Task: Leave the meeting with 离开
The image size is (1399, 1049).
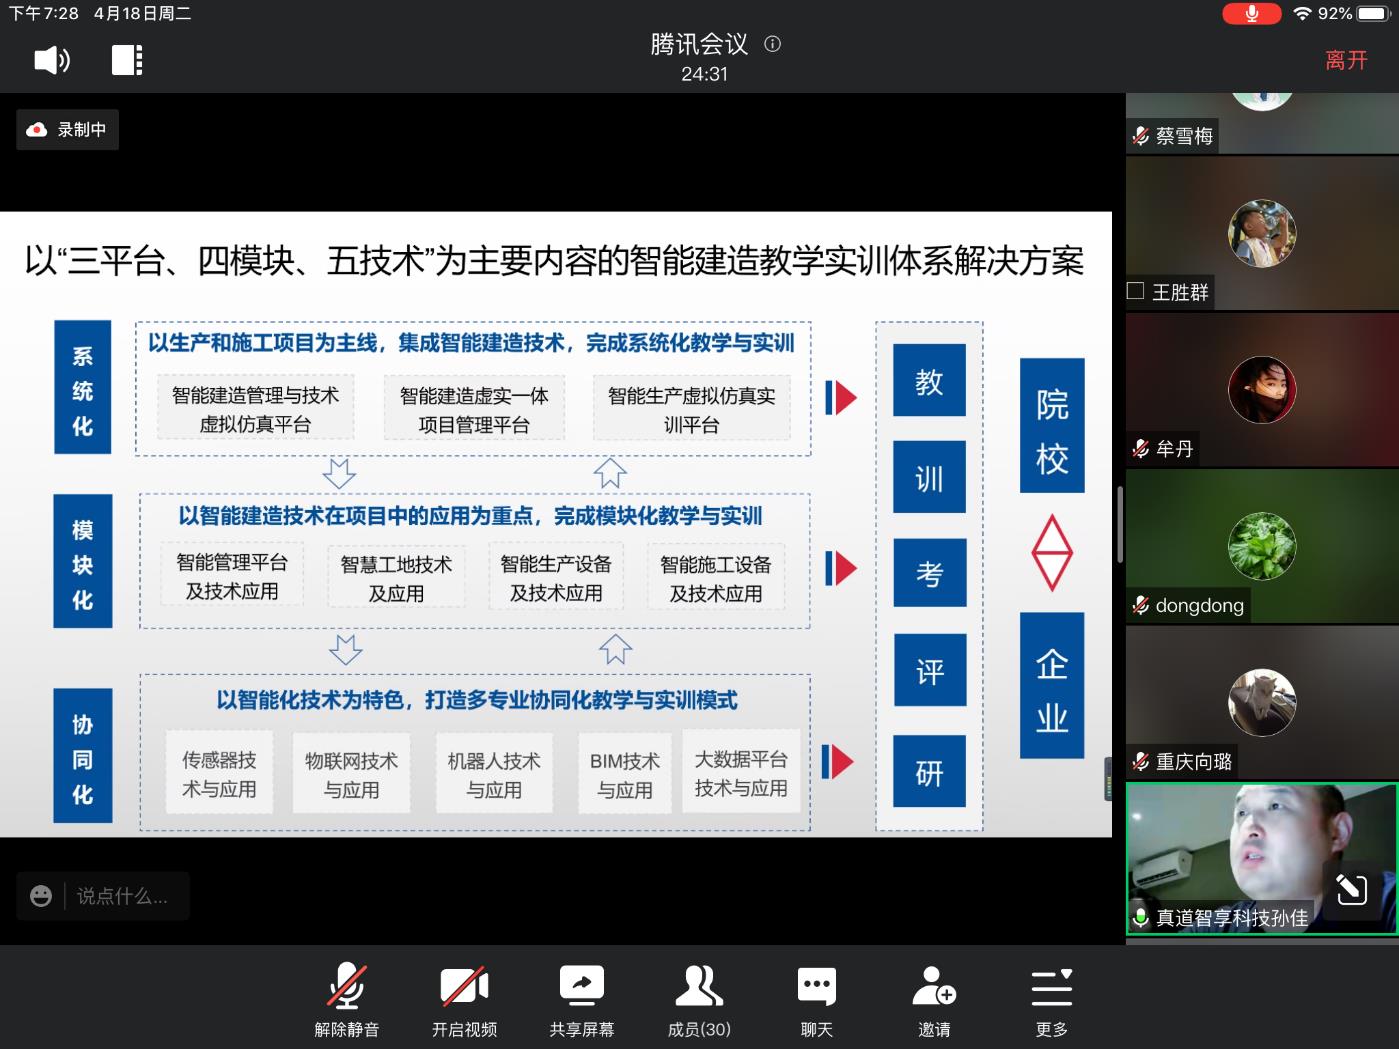Action: coord(1345,61)
